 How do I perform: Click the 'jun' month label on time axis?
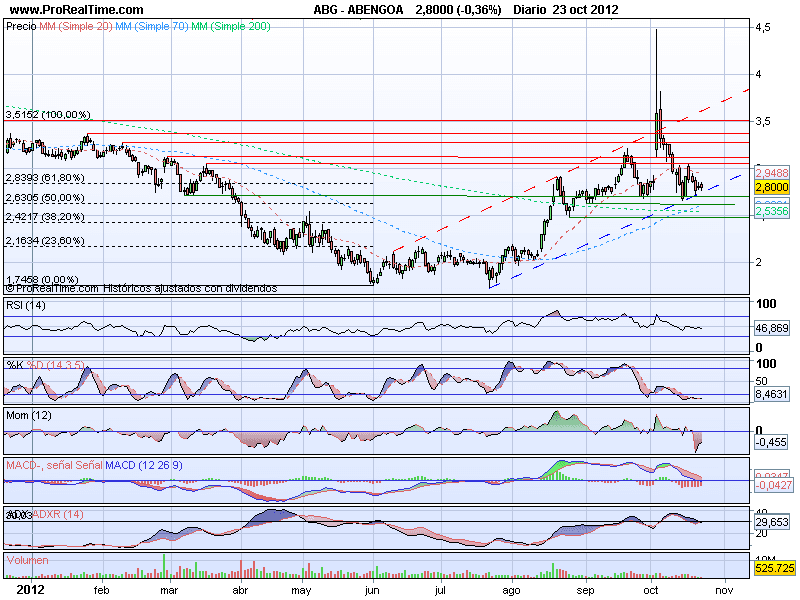[372, 591]
